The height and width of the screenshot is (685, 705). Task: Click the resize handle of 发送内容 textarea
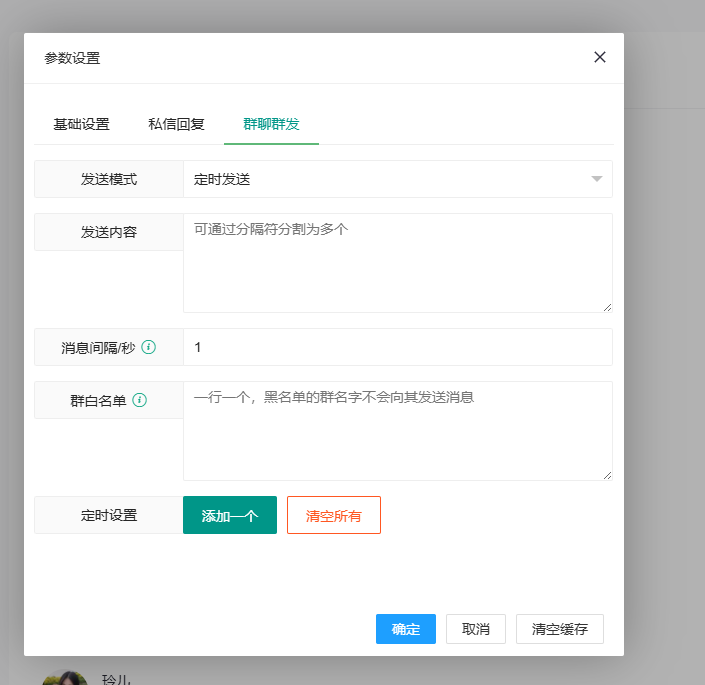606,306
